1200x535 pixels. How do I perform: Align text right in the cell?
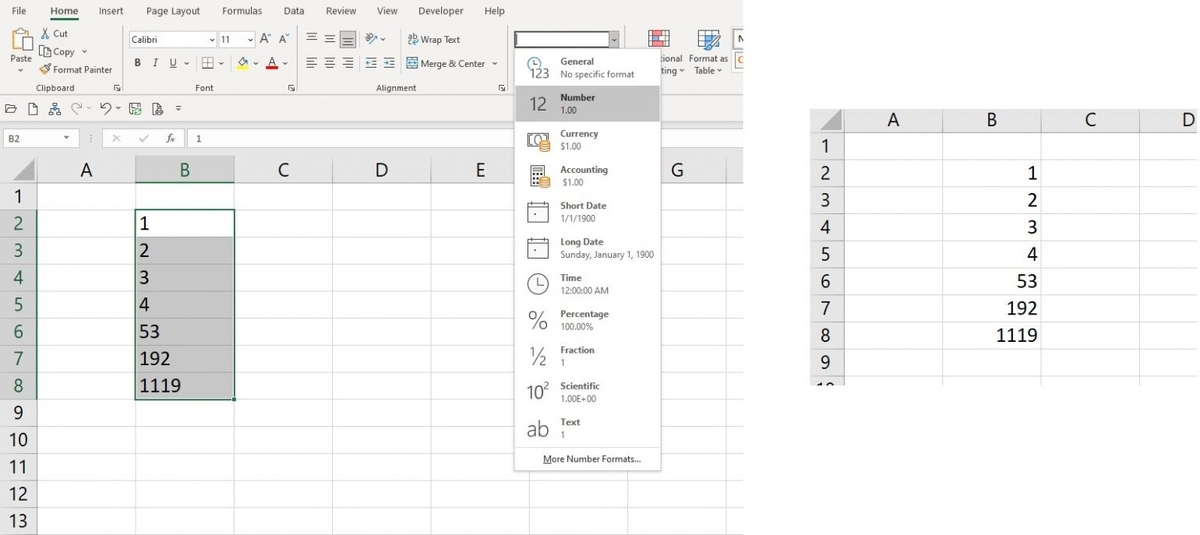point(348,63)
